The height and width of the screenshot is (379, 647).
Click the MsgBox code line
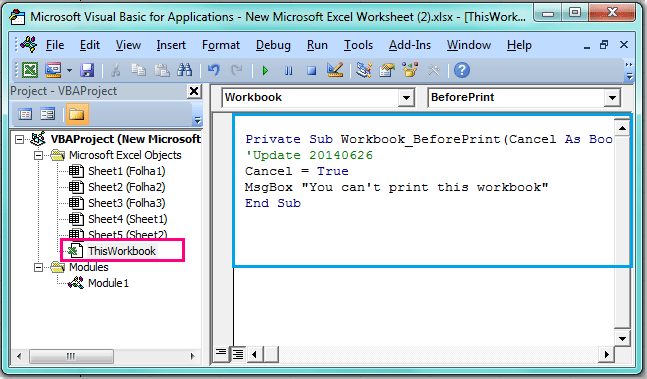pyautogui.click(x=397, y=187)
